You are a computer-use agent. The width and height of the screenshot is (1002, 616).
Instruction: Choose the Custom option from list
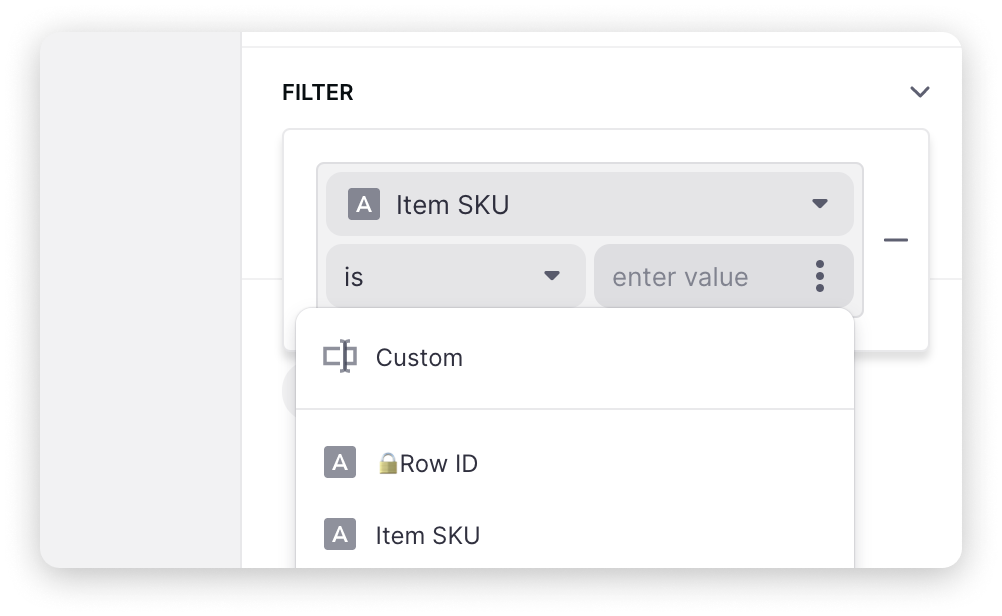coord(419,358)
